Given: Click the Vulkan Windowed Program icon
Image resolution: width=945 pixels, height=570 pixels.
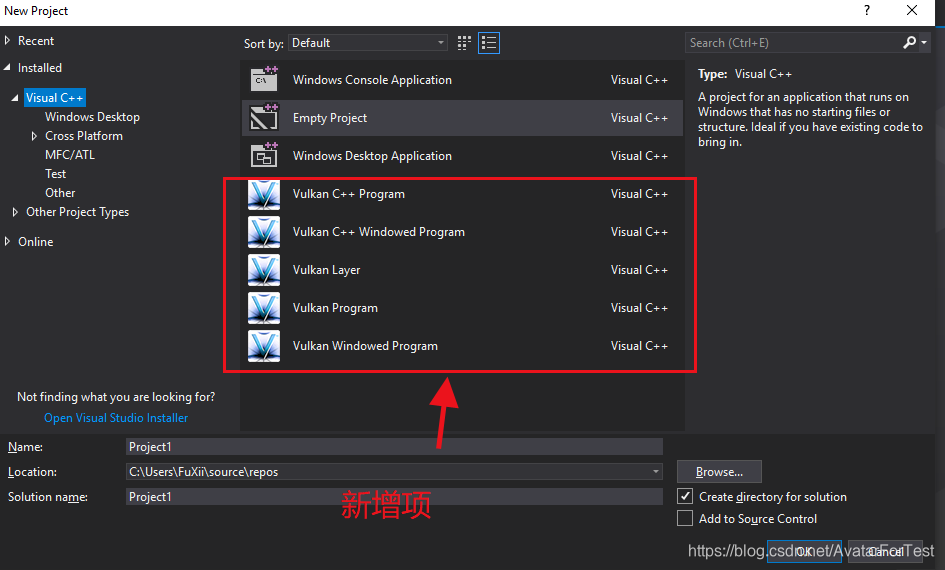Looking at the screenshot, I should click(x=264, y=346).
